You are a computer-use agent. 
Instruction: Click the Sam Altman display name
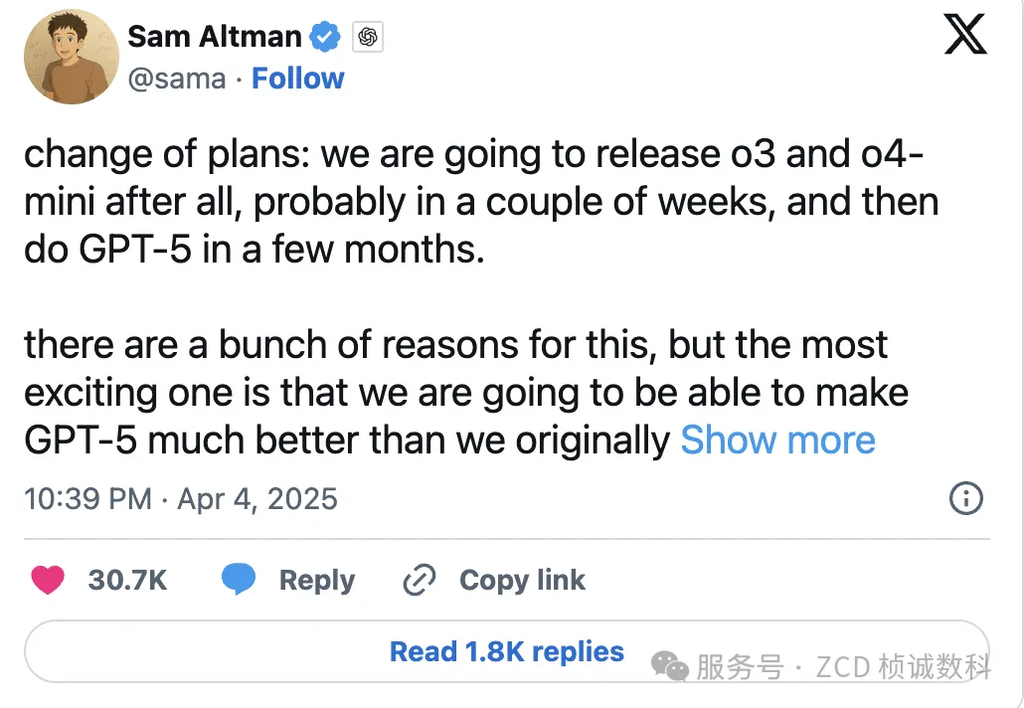(x=214, y=37)
